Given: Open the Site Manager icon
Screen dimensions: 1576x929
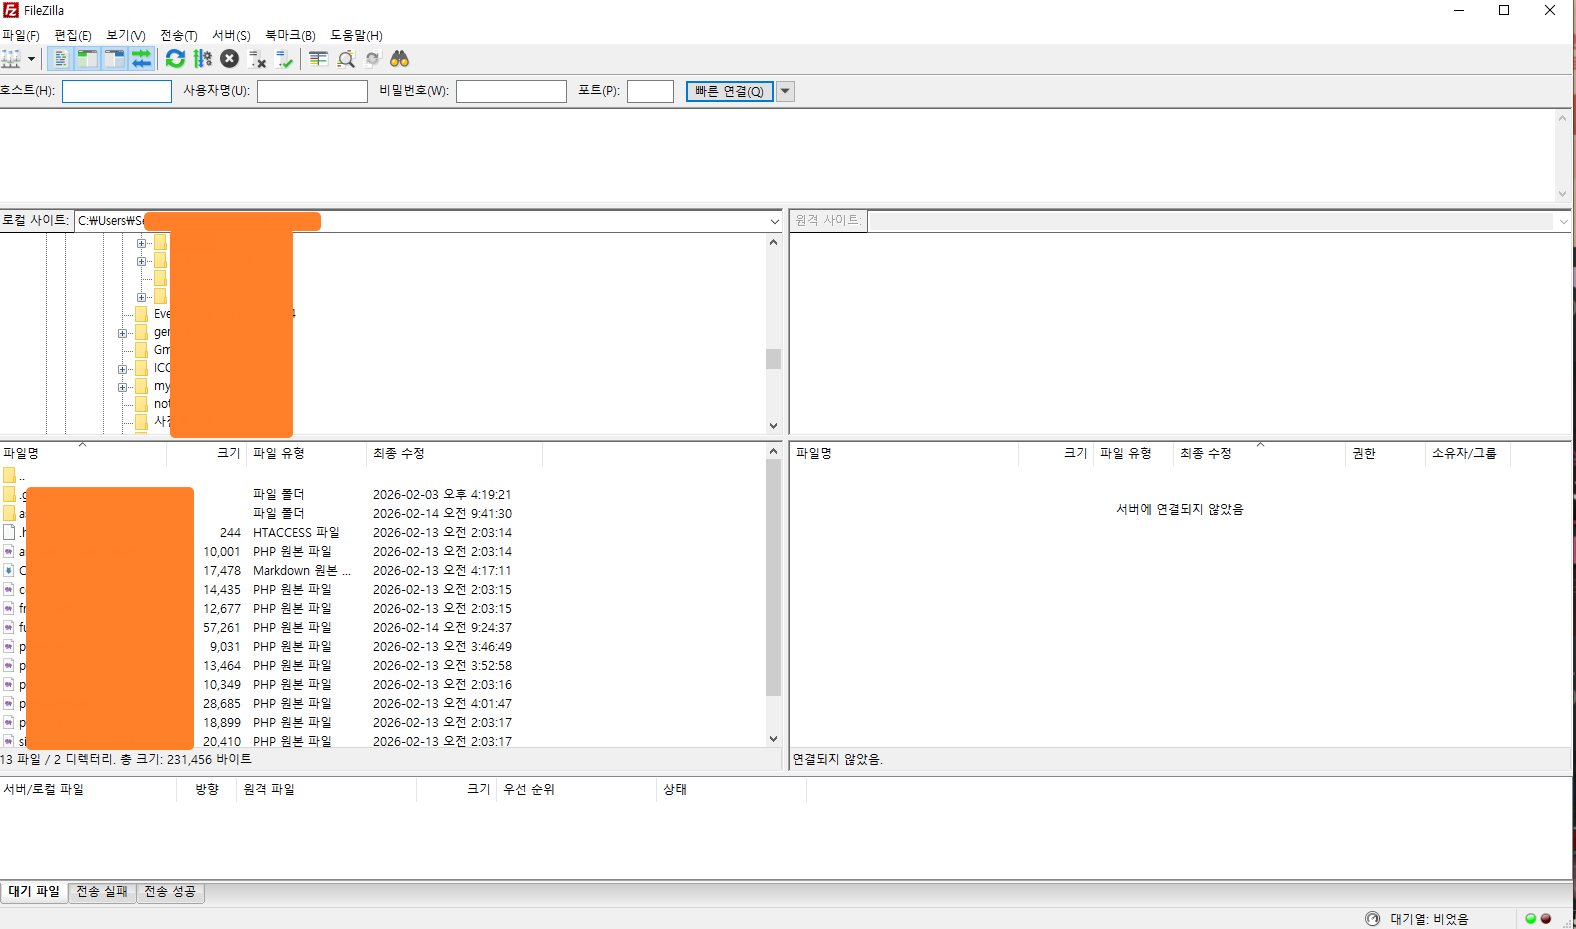Looking at the screenshot, I should click(x=11, y=59).
